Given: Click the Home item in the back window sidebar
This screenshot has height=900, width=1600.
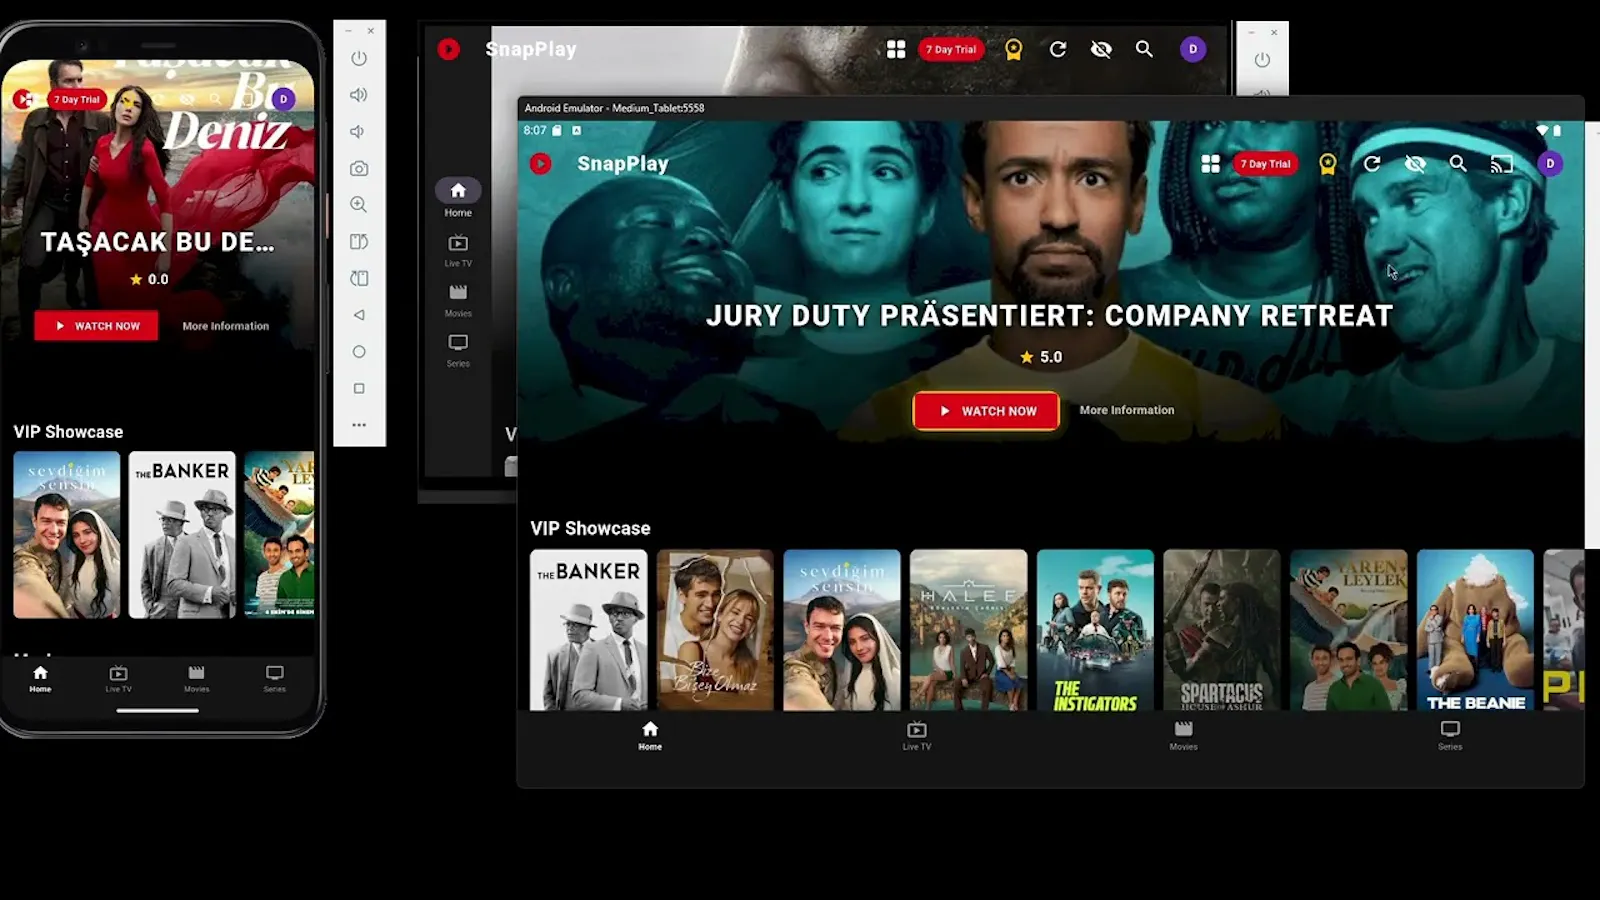Looking at the screenshot, I should 458,198.
